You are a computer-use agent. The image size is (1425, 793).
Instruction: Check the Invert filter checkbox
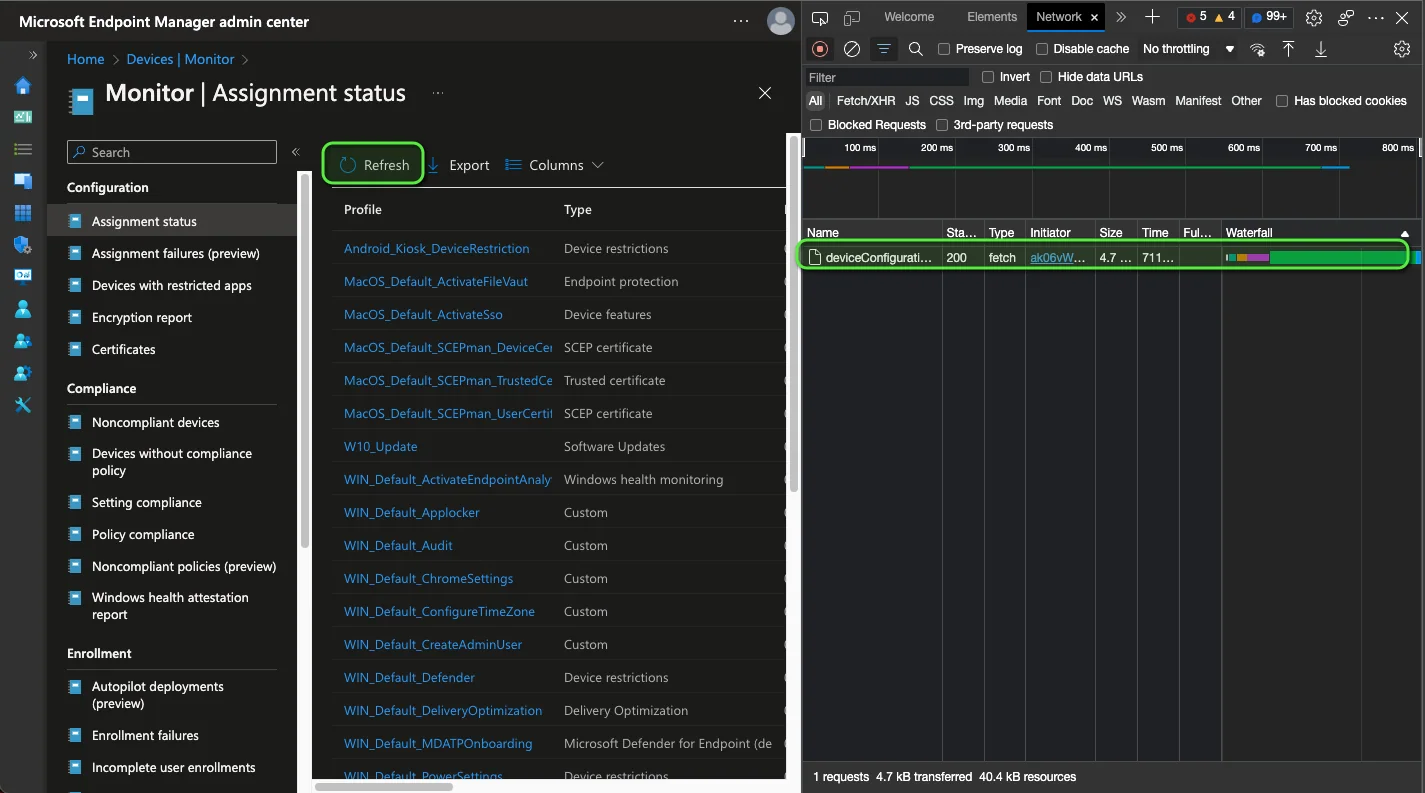(x=988, y=77)
